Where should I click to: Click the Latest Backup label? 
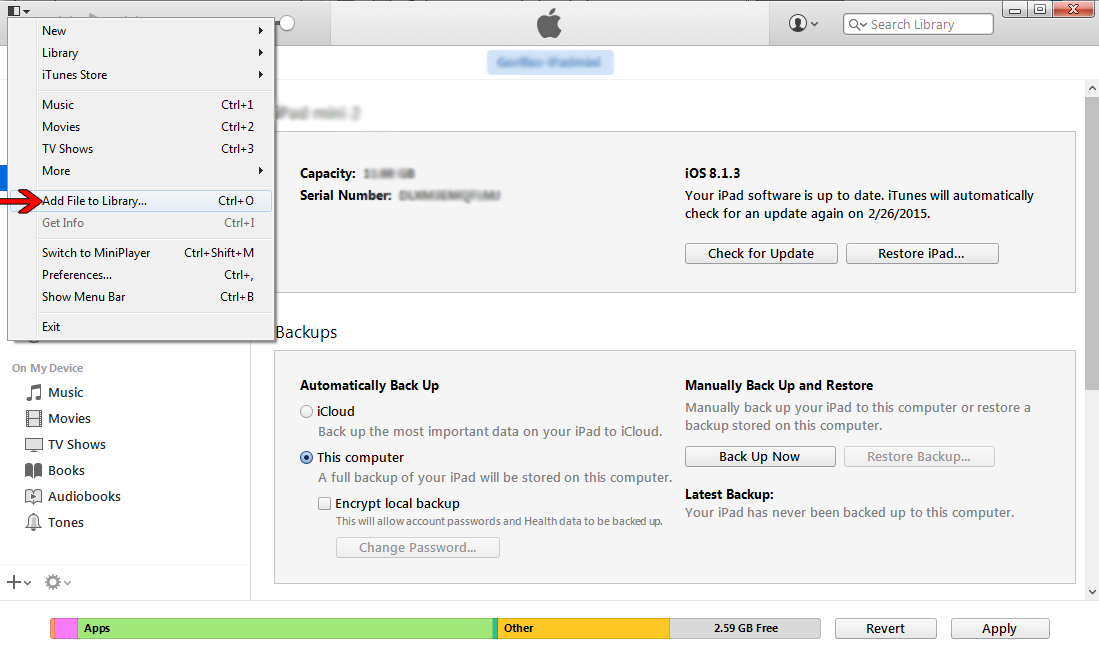click(730, 495)
